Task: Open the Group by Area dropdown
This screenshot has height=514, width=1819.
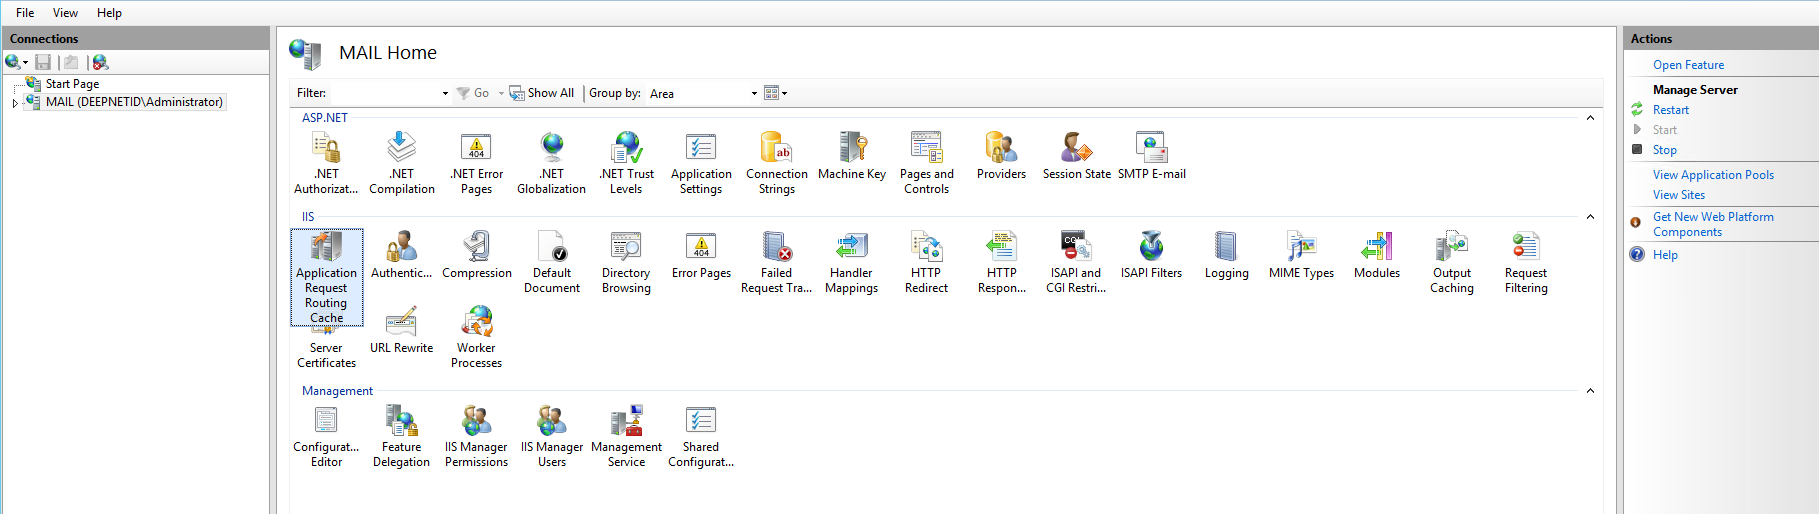Action: (704, 94)
